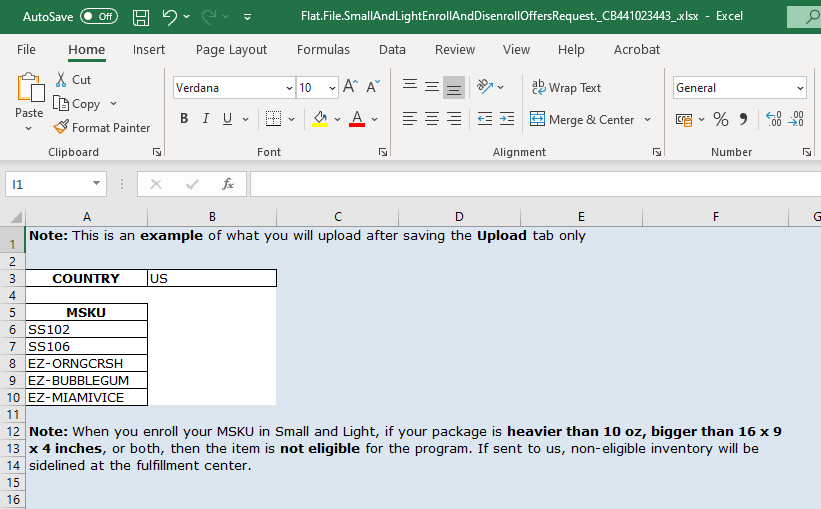
Task: Expand the General number format dropdown
Action: pos(800,88)
